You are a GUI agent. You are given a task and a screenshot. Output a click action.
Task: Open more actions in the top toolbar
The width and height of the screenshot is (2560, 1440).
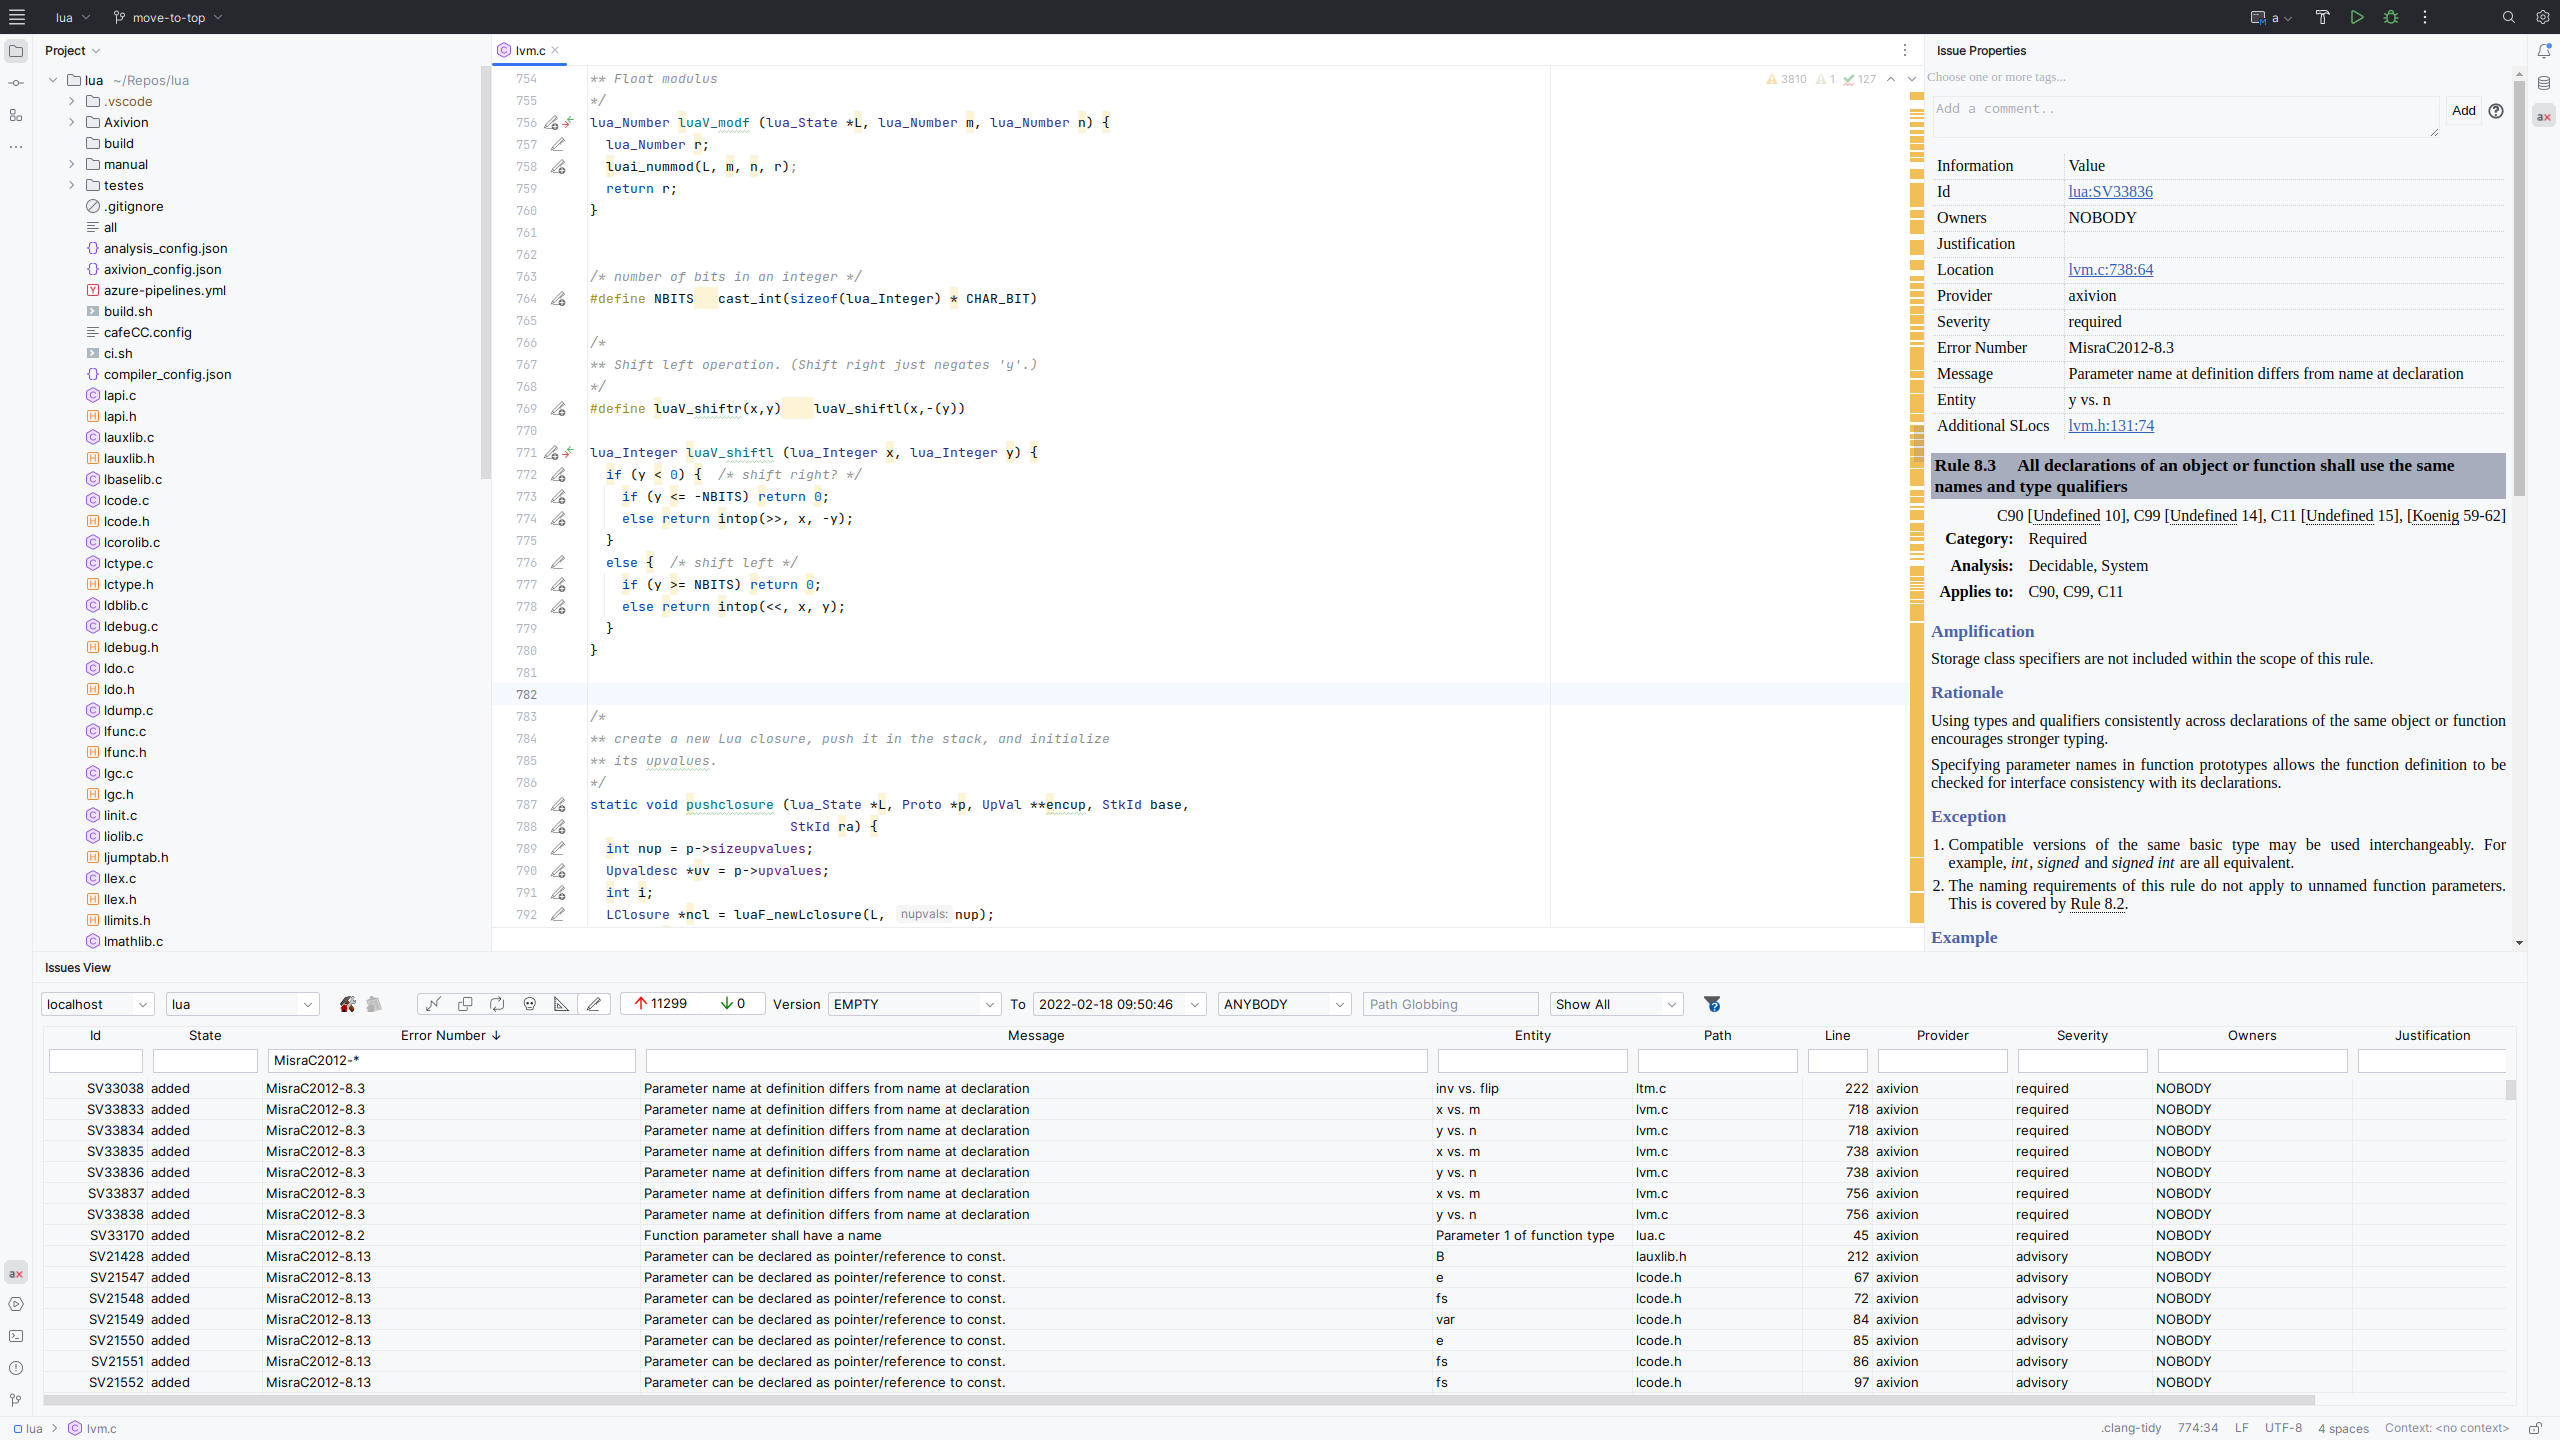2425,17
